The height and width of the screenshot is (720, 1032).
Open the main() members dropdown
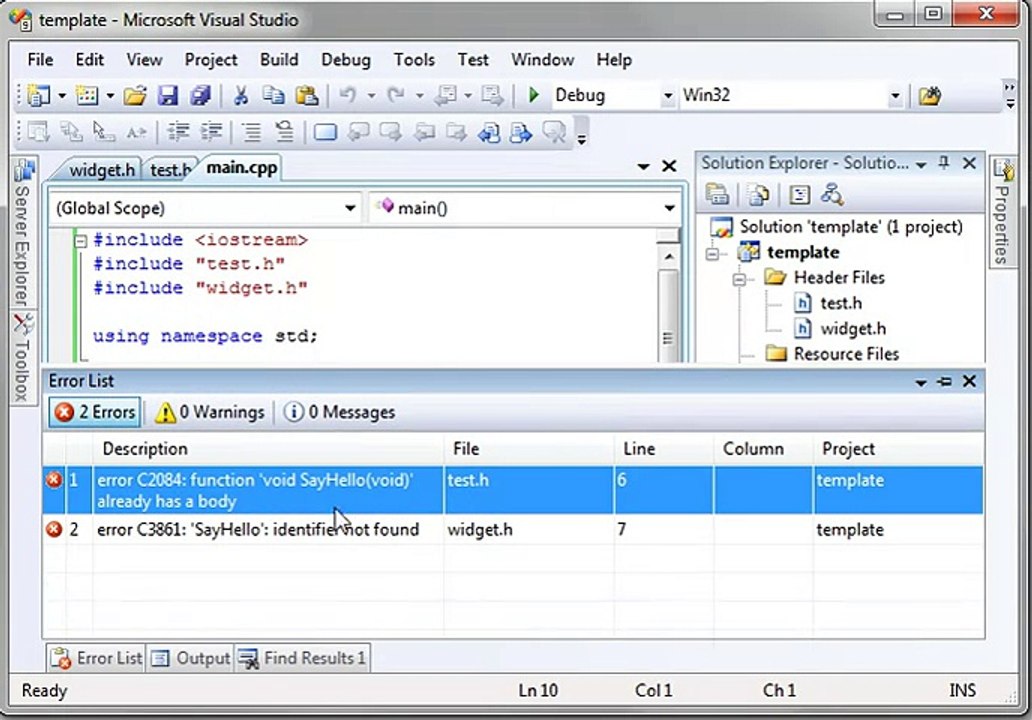tap(669, 209)
